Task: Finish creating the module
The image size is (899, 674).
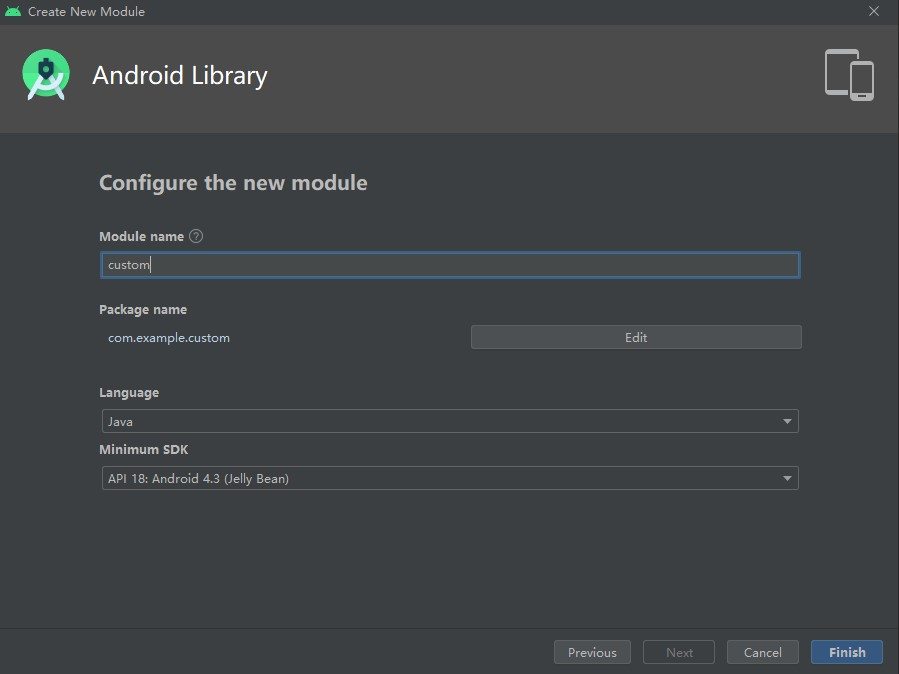Action: click(847, 652)
